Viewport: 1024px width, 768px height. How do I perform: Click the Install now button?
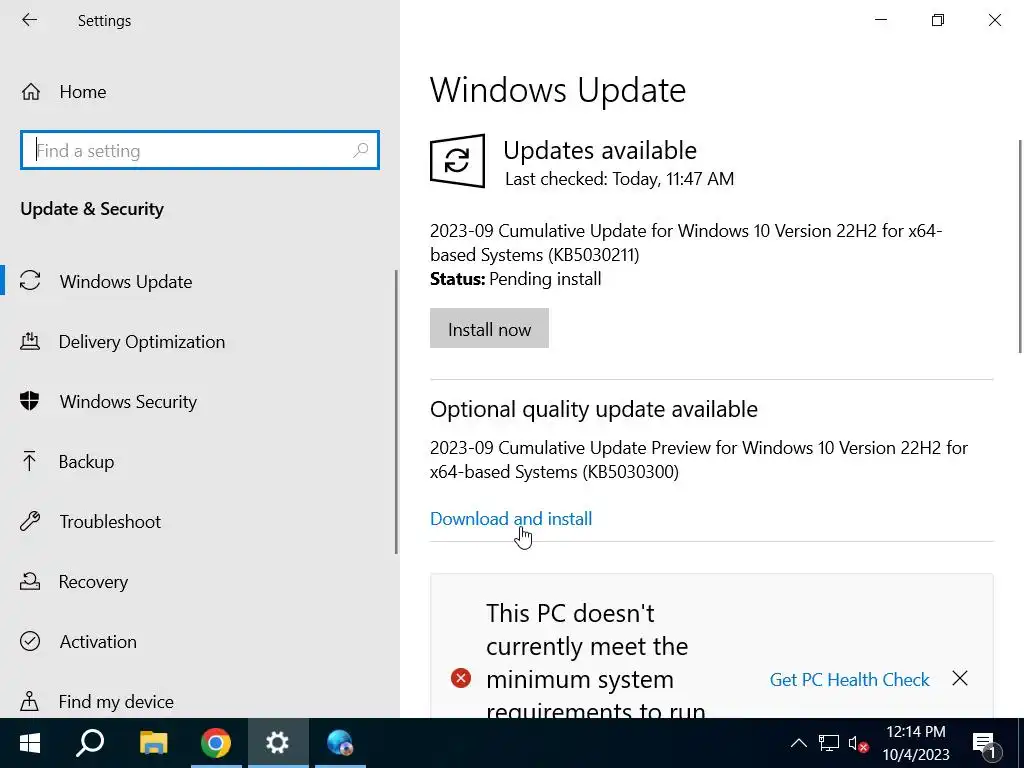(489, 328)
